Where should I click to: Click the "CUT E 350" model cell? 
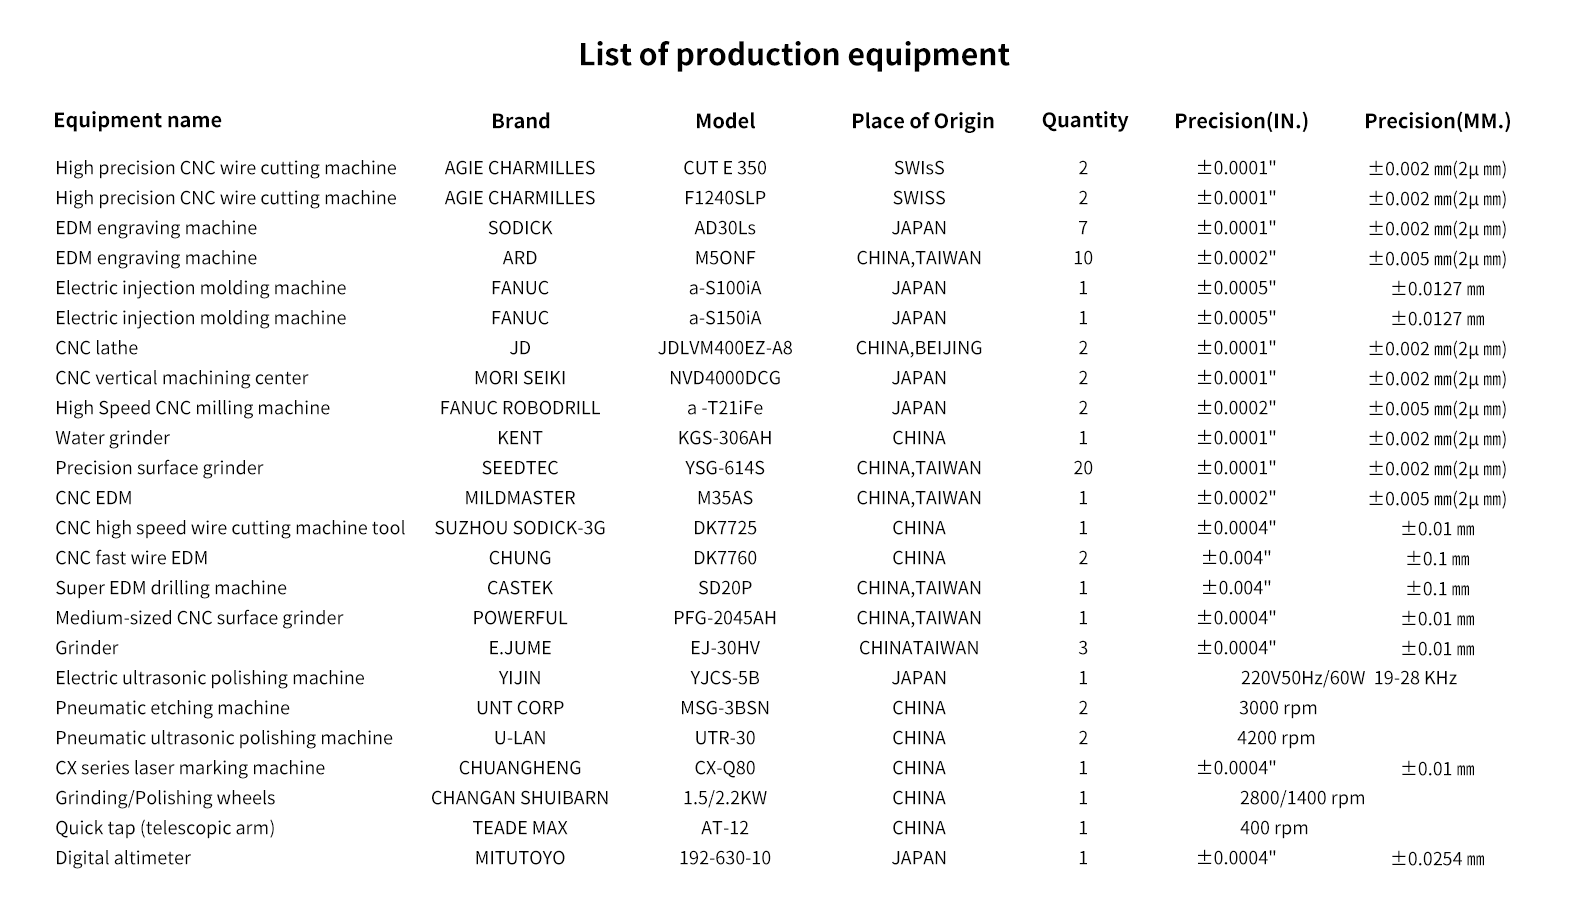point(725,168)
